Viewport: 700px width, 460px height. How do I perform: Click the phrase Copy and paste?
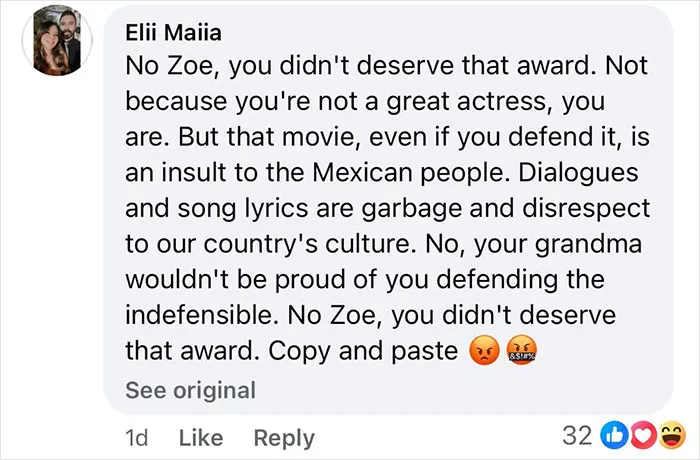(363, 352)
